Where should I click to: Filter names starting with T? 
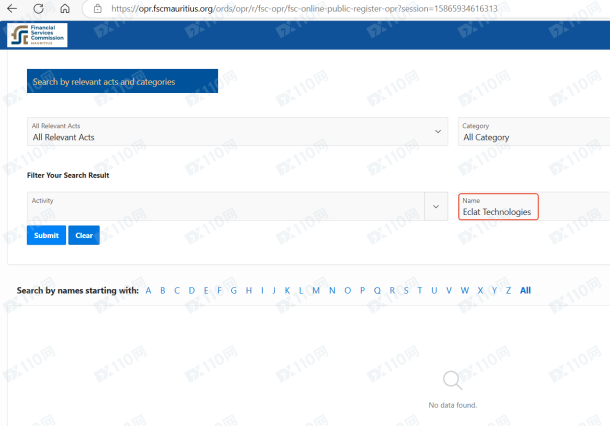pos(420,291)
